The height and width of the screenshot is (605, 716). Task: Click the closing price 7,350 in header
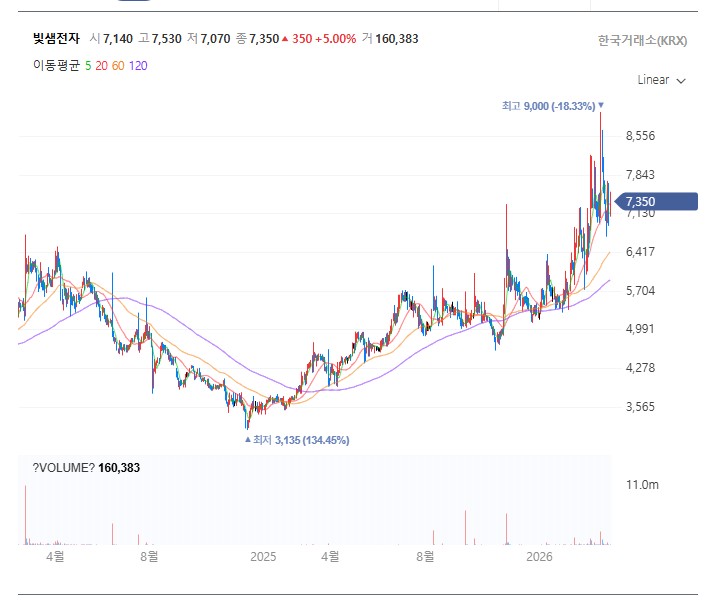point(264,39)
